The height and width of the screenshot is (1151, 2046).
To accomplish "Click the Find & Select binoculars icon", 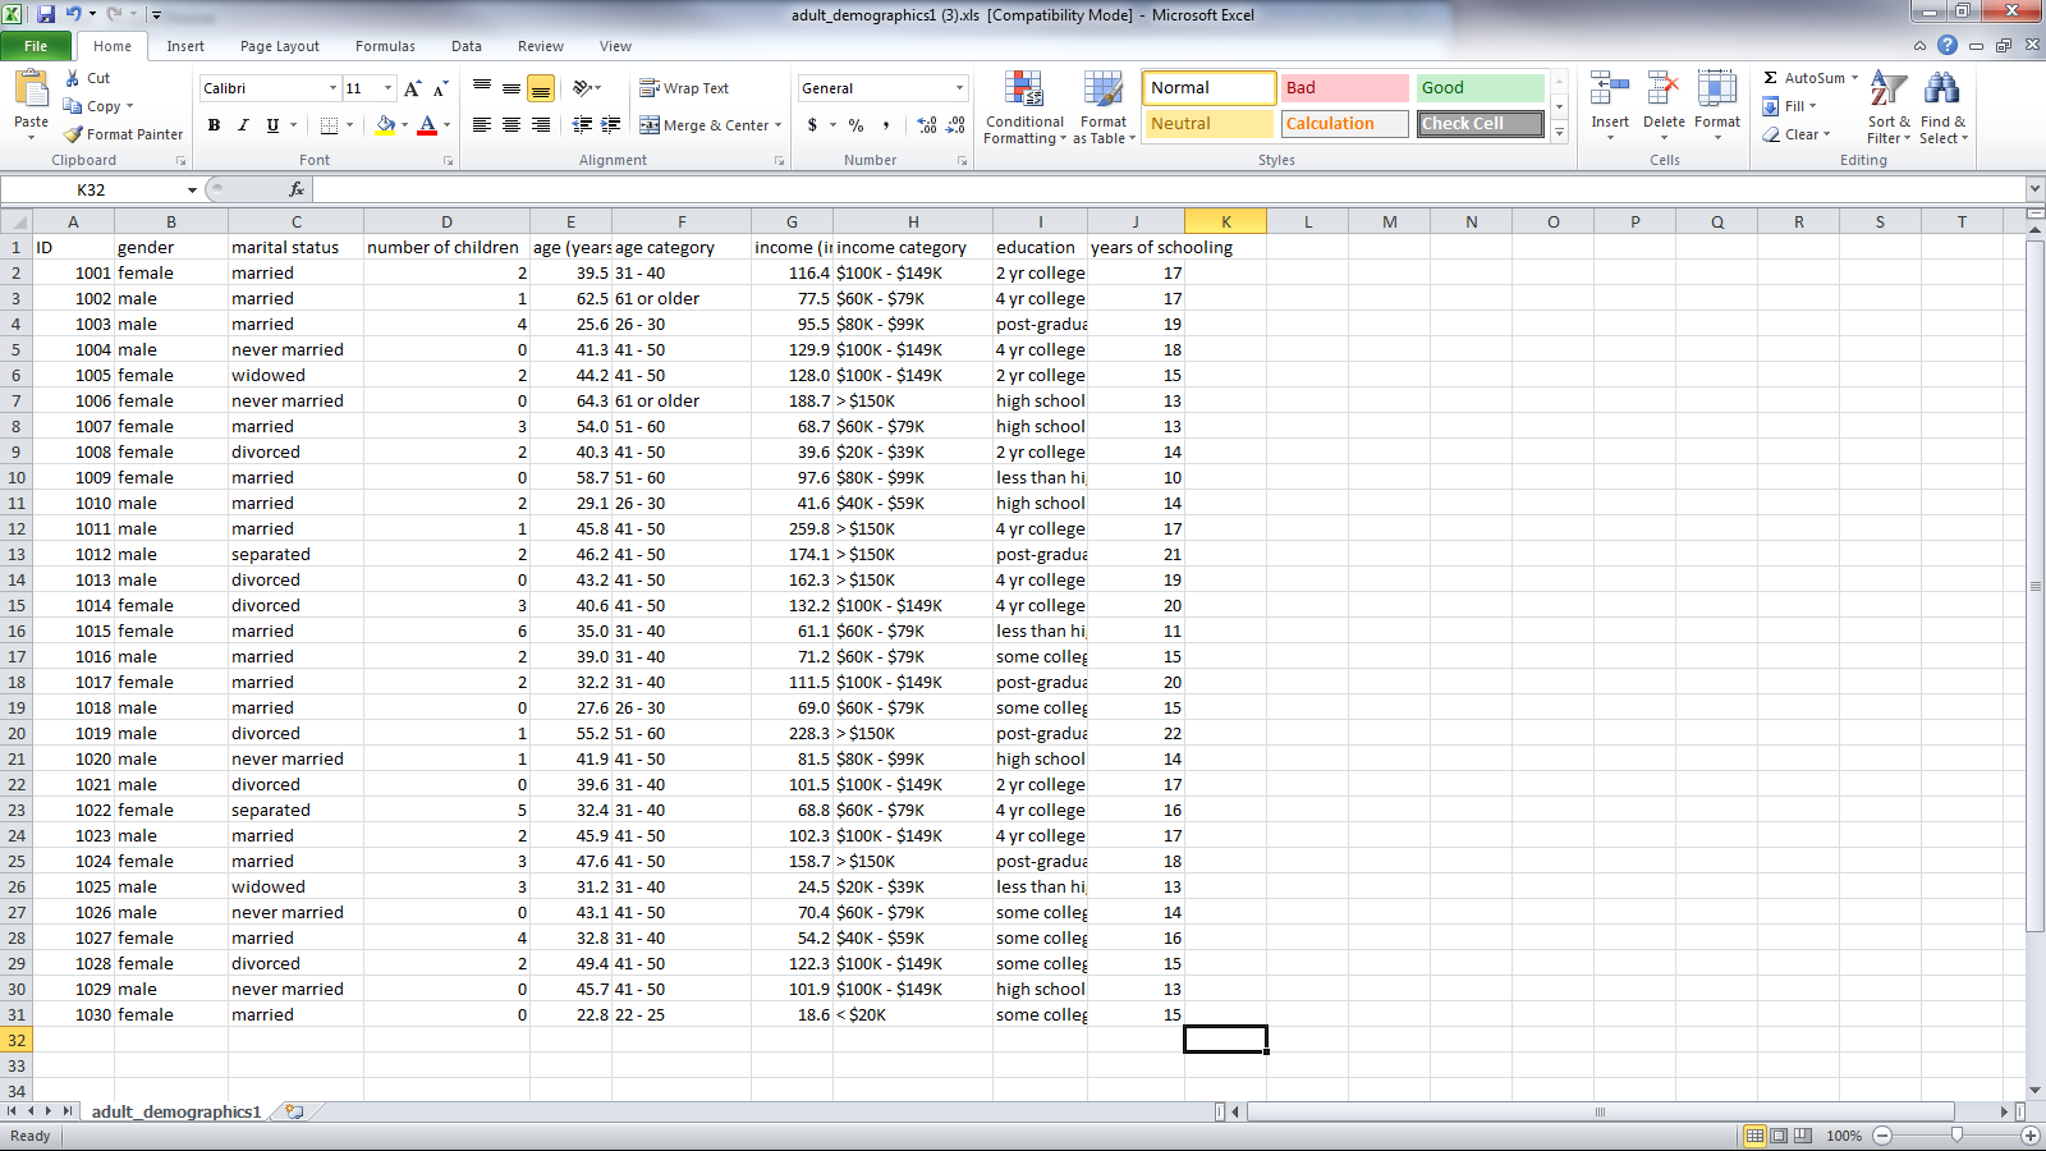I will 1942,90.
